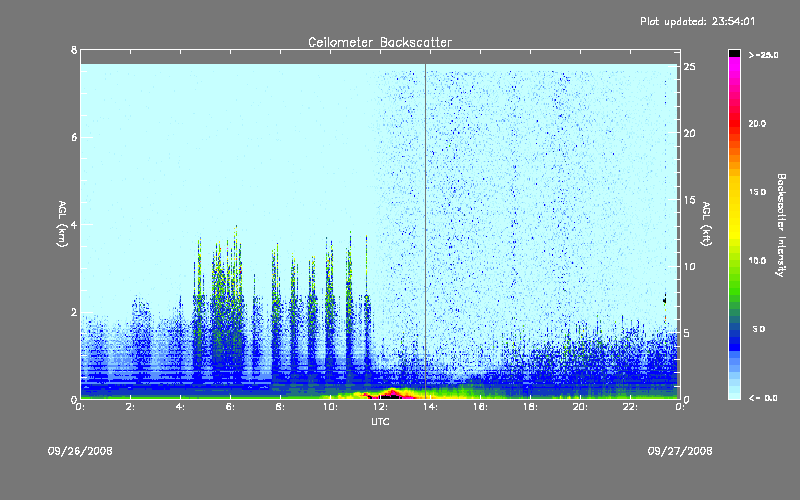800x500 pixels.
Task: Click the "18:" hour tick on UTC axis
Action: (531, 407)
